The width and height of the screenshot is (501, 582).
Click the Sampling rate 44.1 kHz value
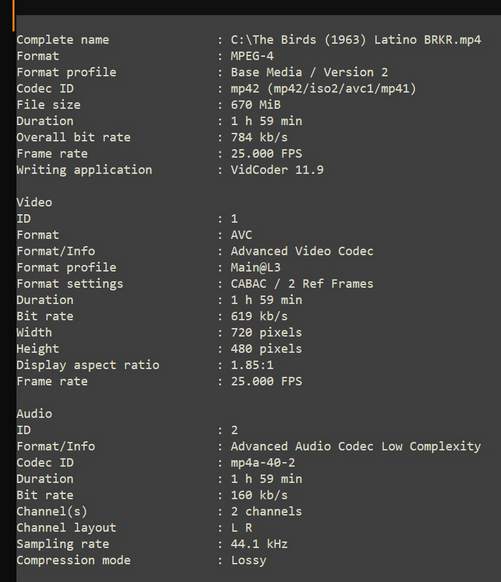(x=259, y=544)
